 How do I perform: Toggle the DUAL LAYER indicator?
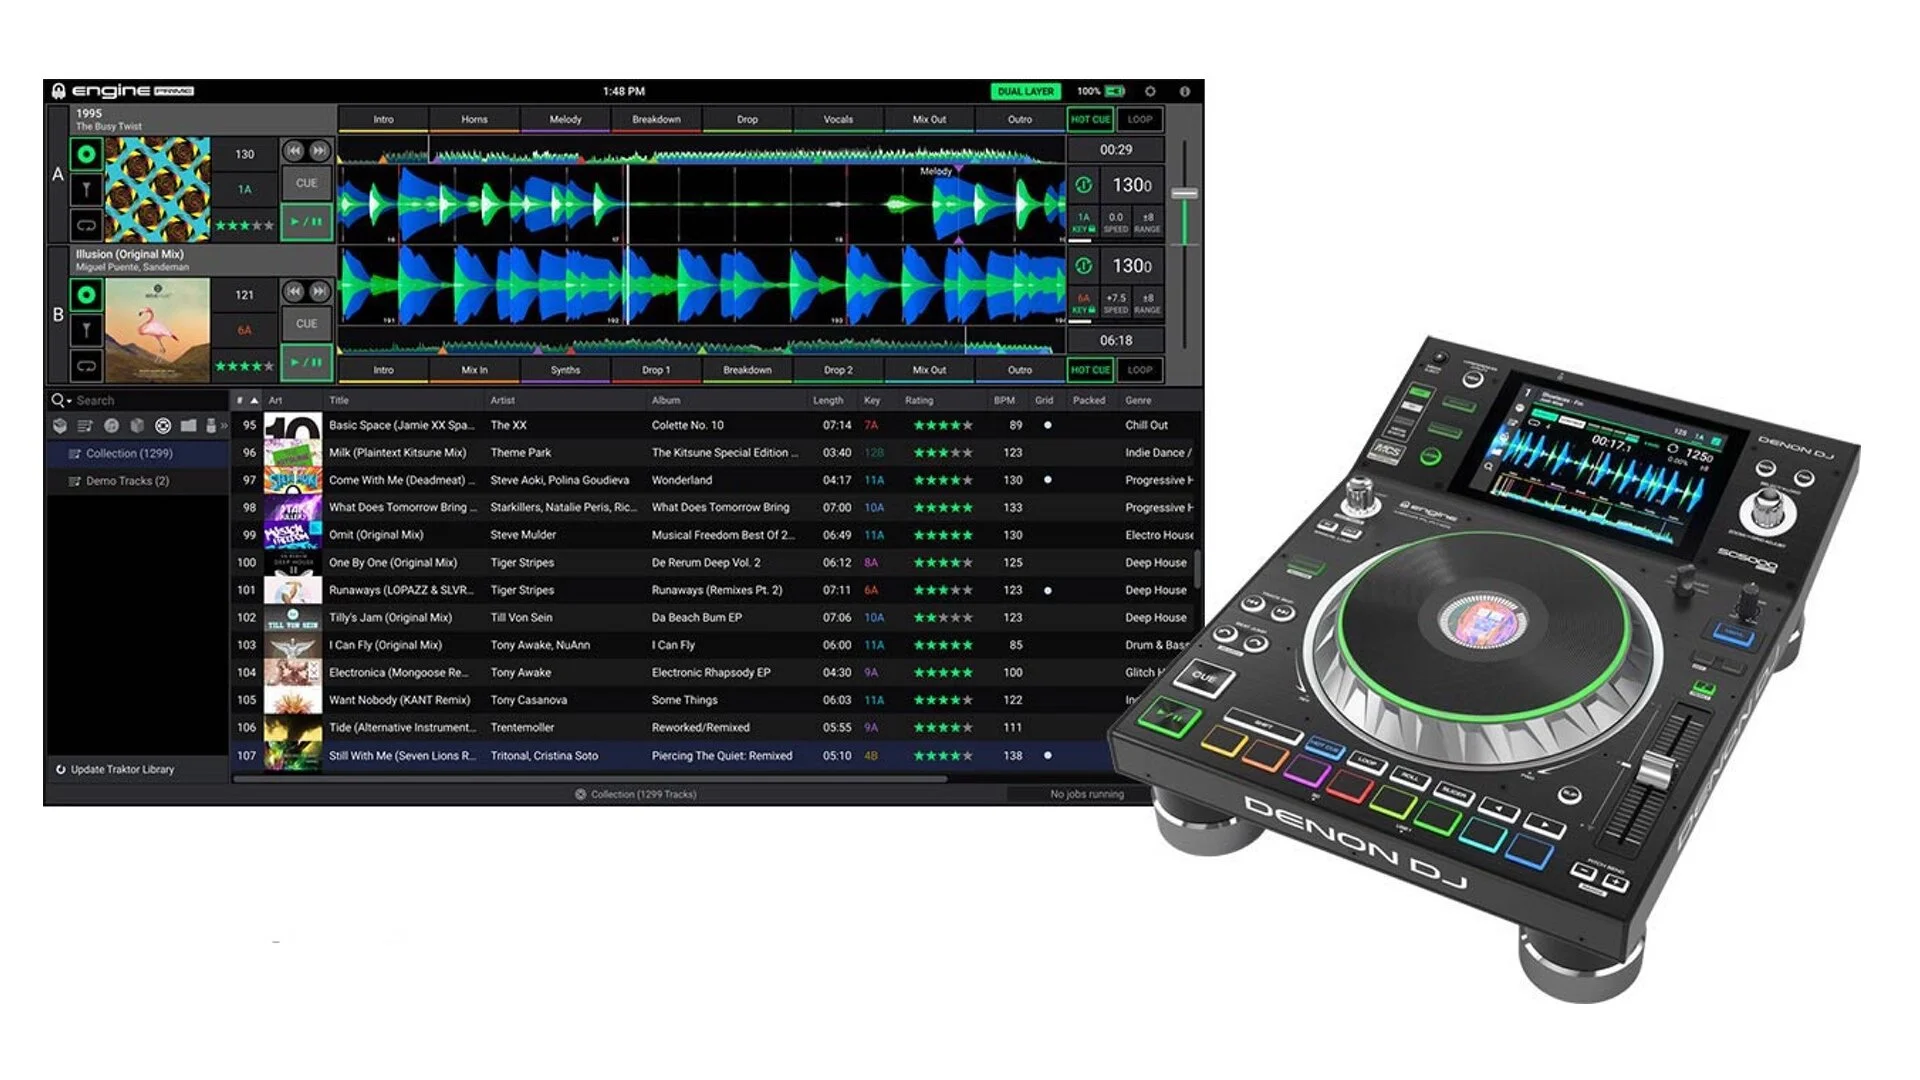point(1025,91)
